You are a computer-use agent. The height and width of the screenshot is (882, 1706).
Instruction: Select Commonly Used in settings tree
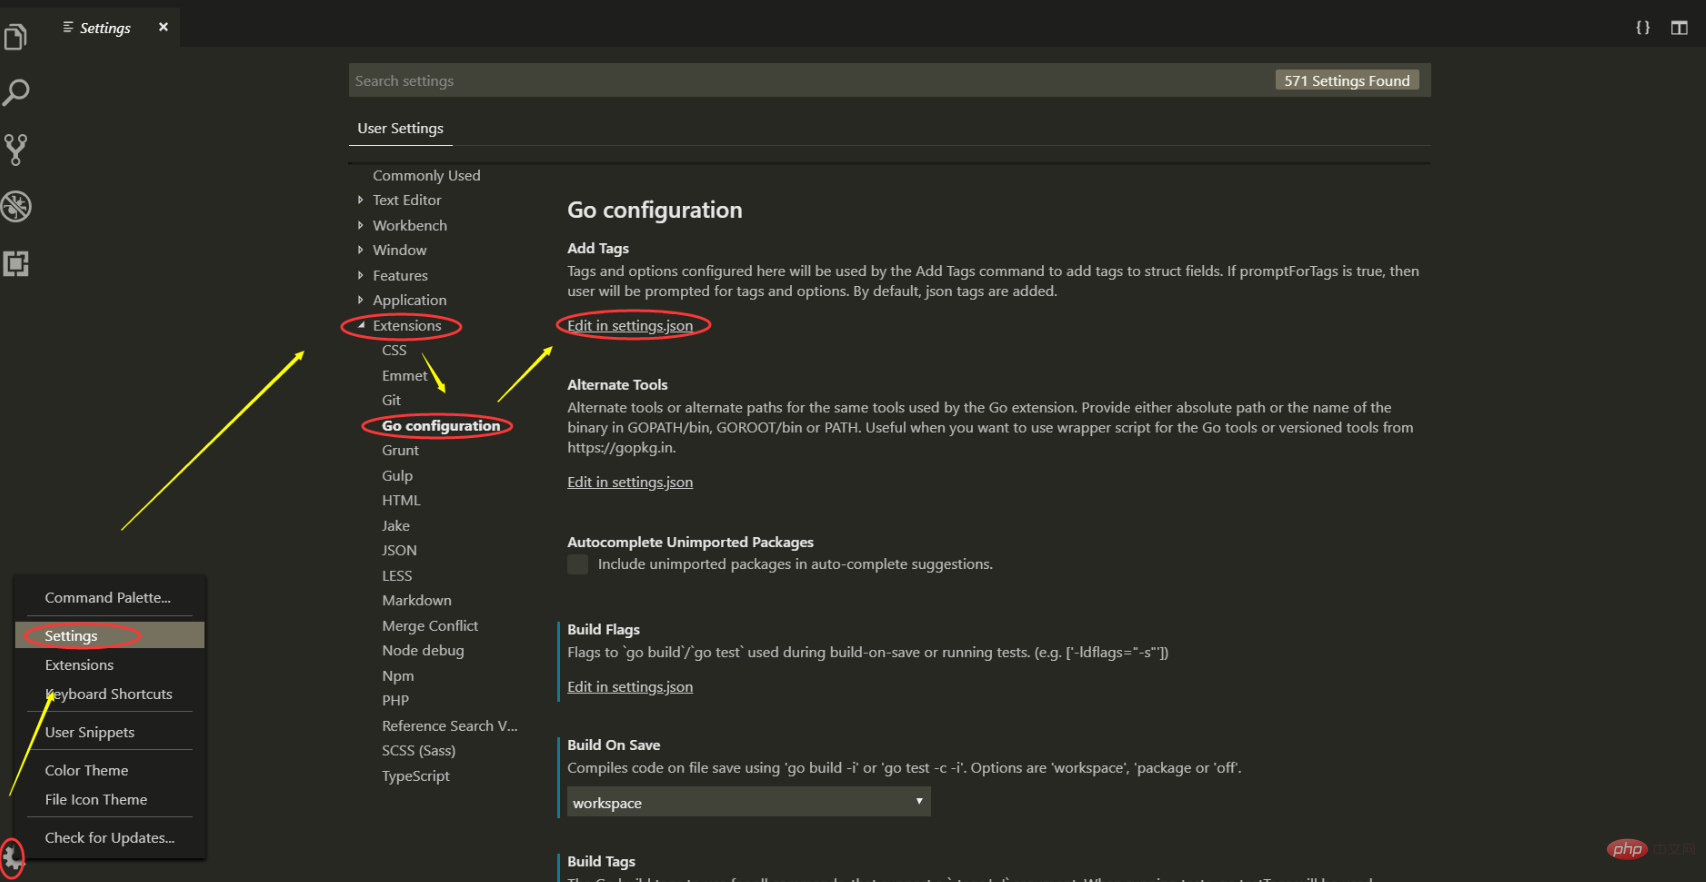(x=426, y=175)
